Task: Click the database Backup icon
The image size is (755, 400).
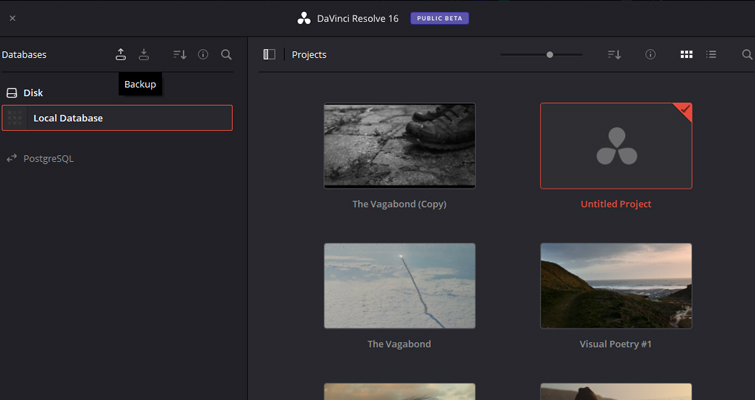Action: point(121,55)
